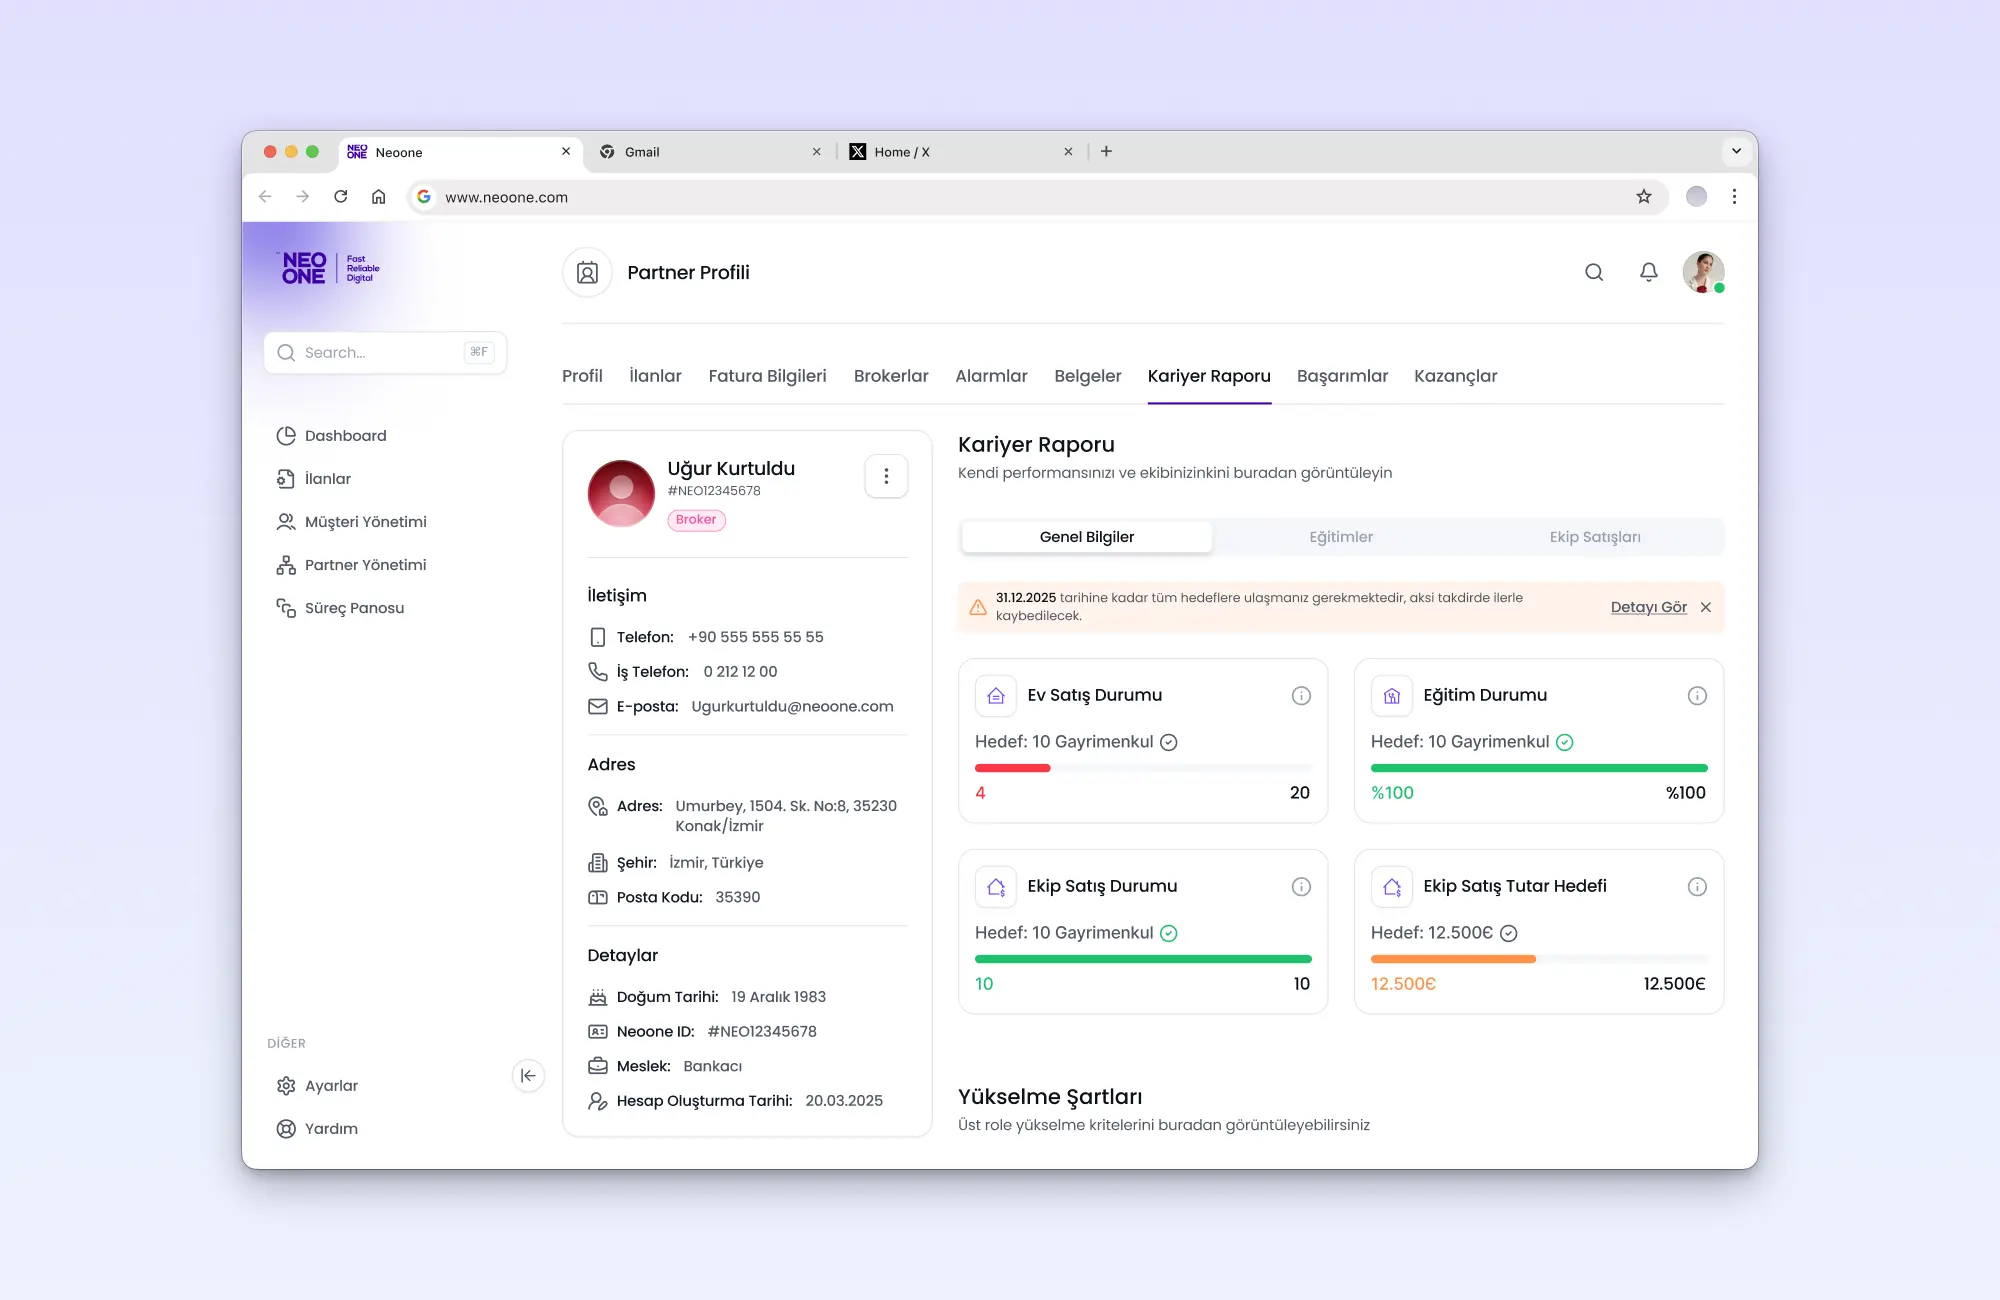Image resolution: width=2000 pixels, height=1300 pixels.
Task: Click the notification bell icon
Action: (x=1648, y=272)
